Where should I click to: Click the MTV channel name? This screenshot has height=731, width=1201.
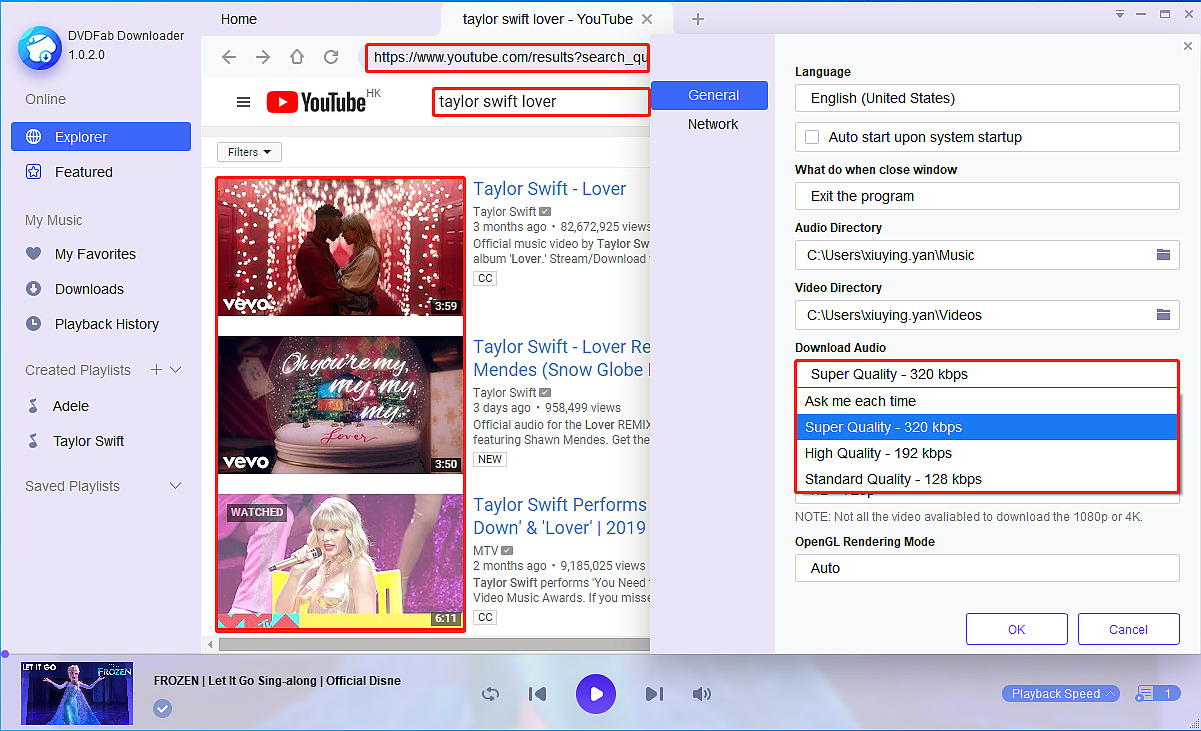487,550
